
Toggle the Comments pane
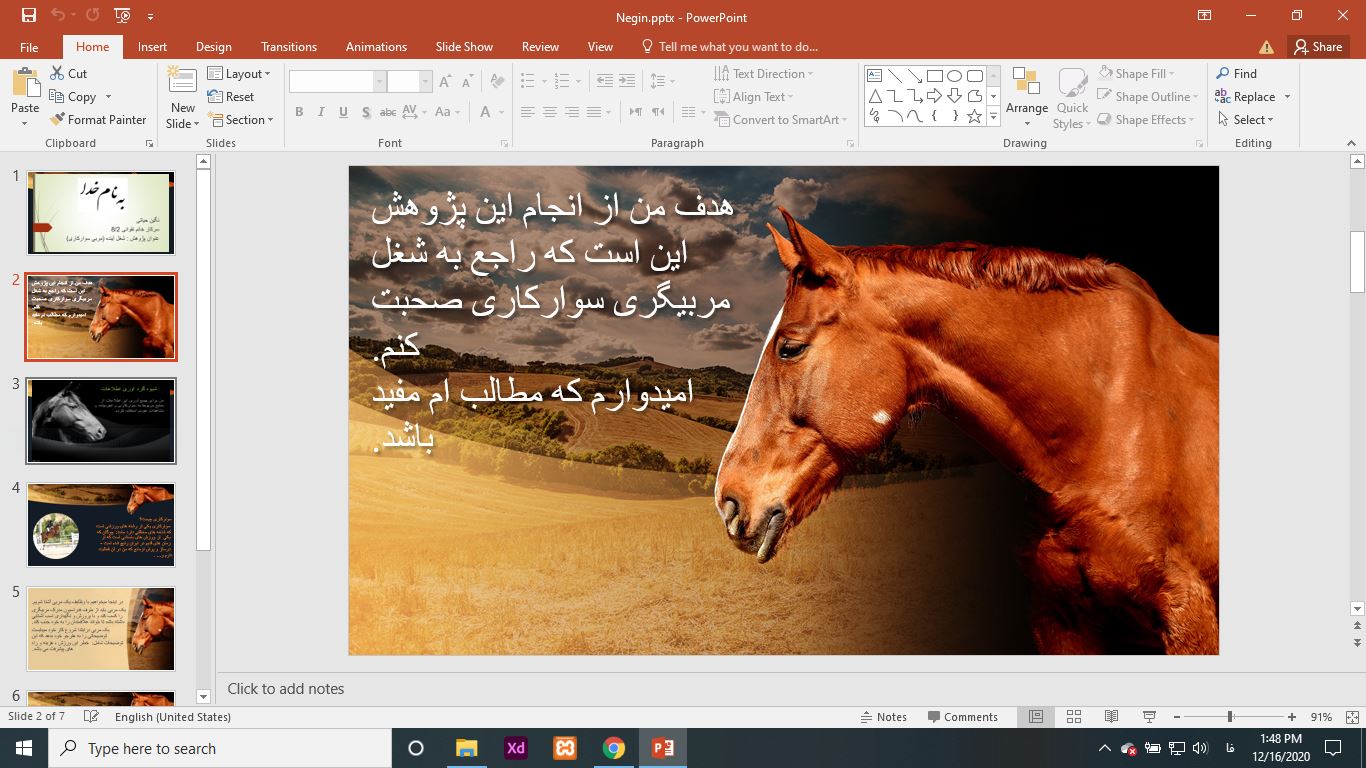(962, 717)
